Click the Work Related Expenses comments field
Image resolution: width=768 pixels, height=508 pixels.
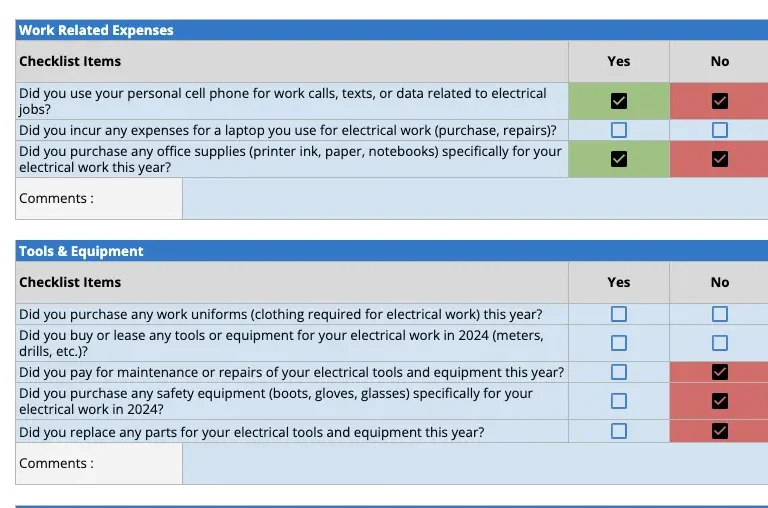(475, 199)
